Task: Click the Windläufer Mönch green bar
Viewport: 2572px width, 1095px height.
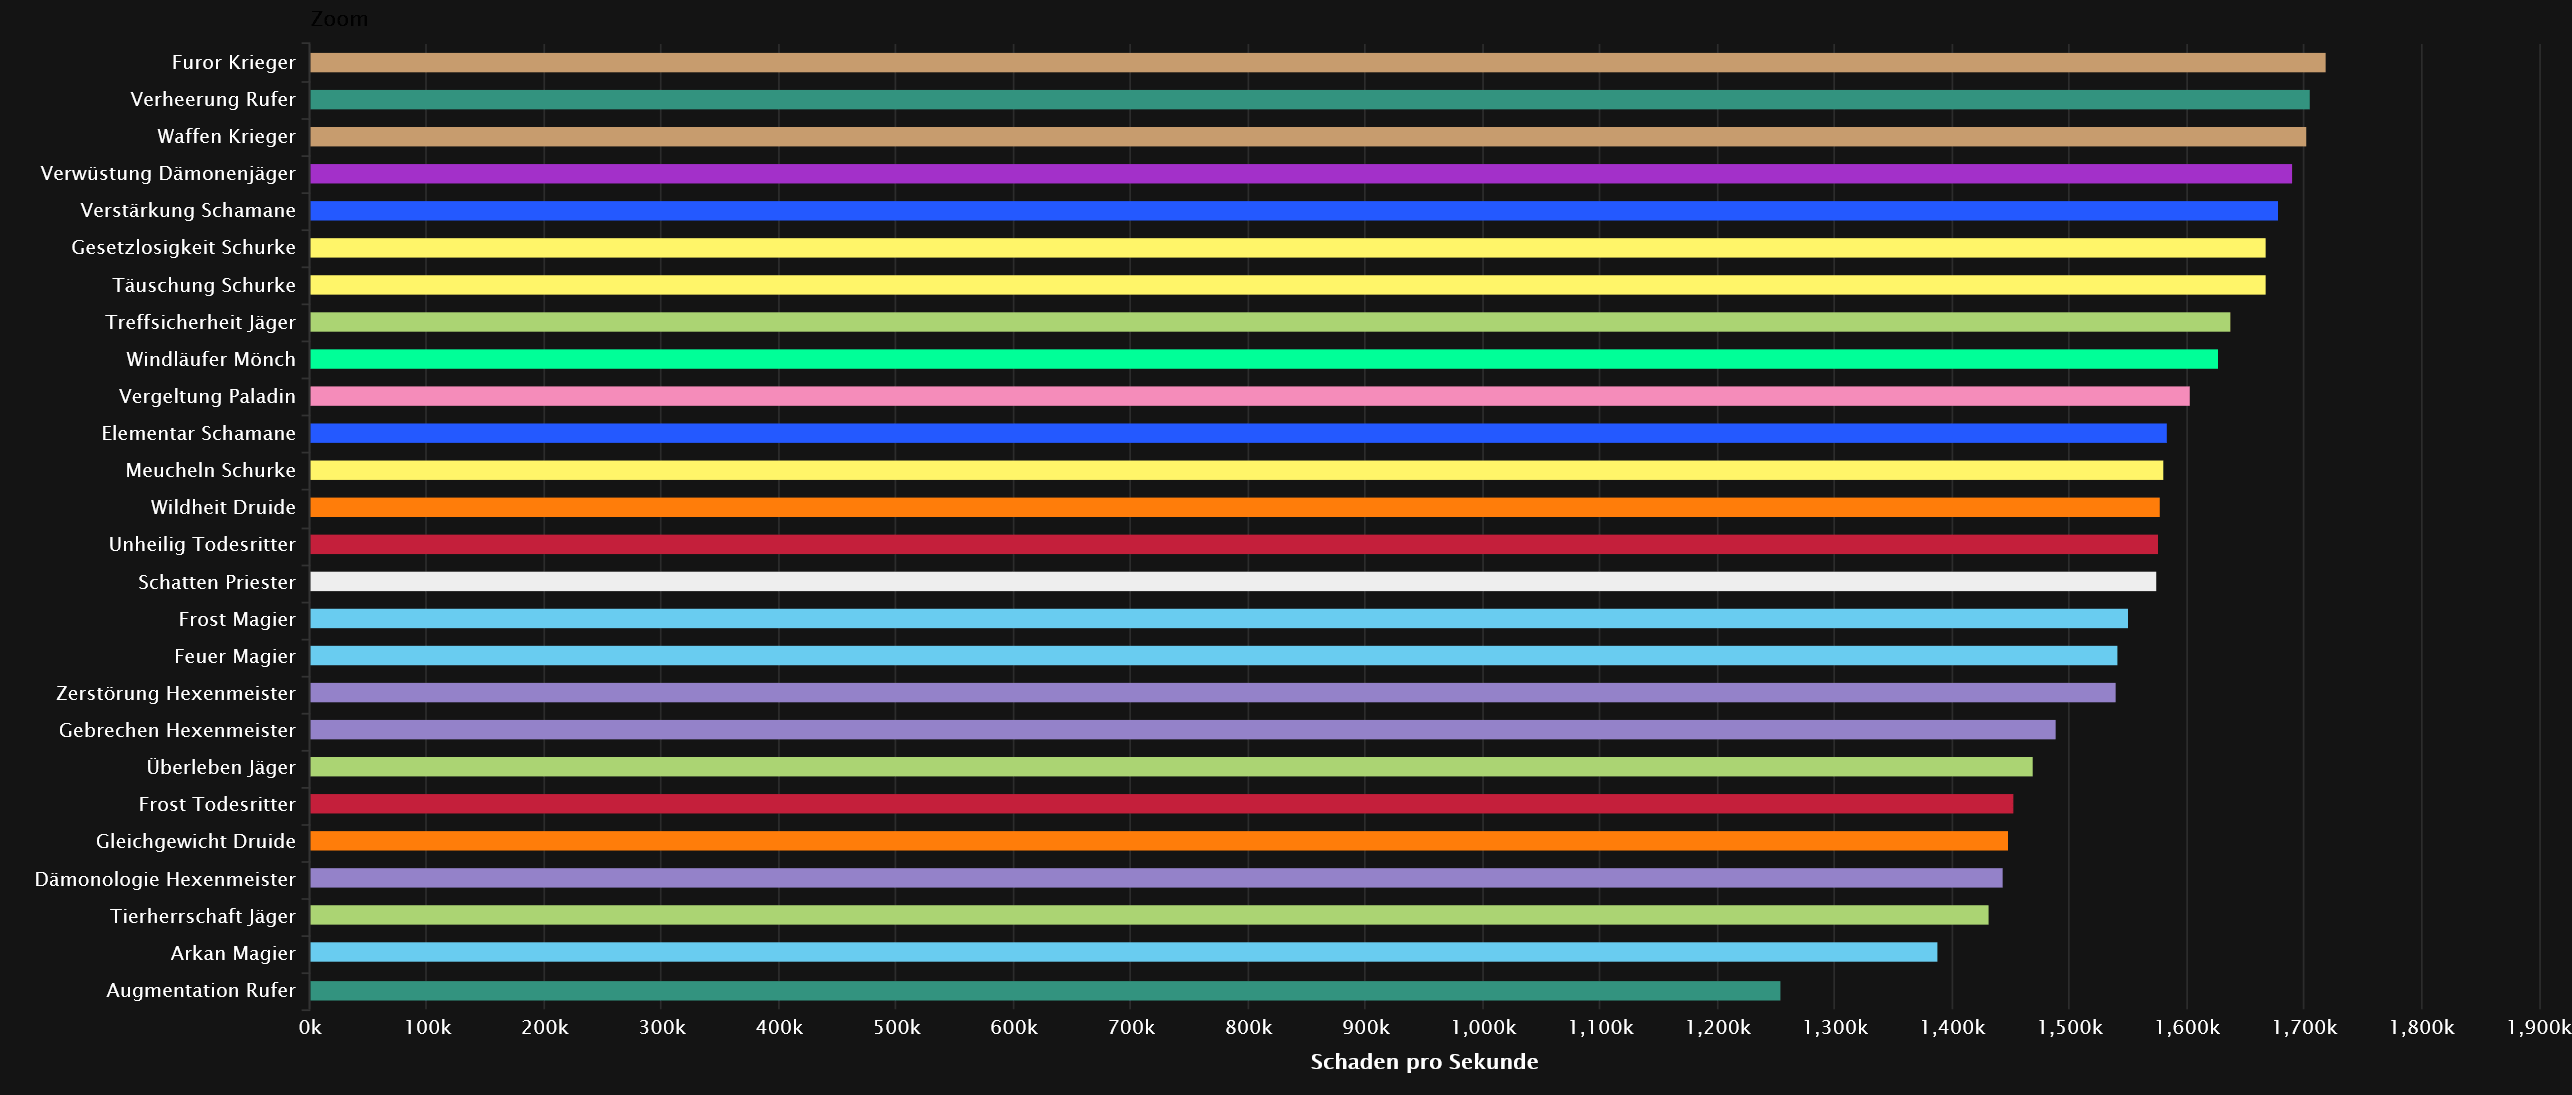Action: tap(1264, 359)
